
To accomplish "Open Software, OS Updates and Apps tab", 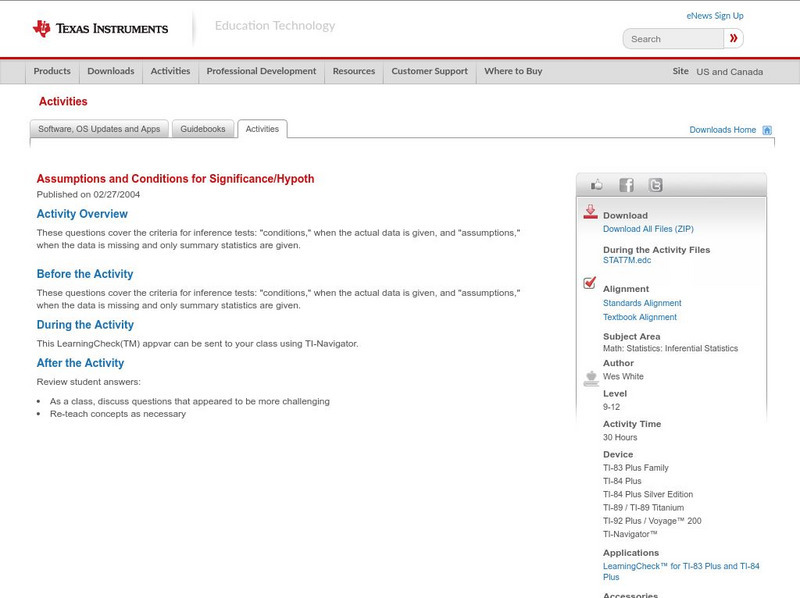I will (99, 129).
